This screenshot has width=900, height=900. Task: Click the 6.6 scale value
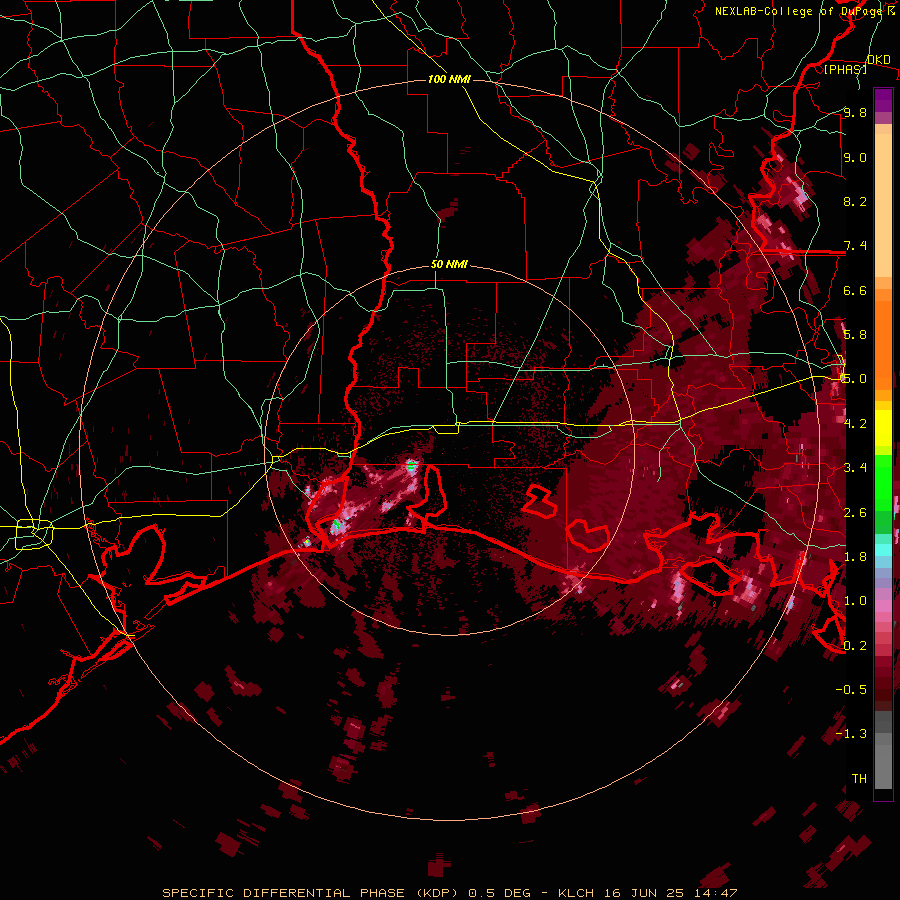click(855, 290)
